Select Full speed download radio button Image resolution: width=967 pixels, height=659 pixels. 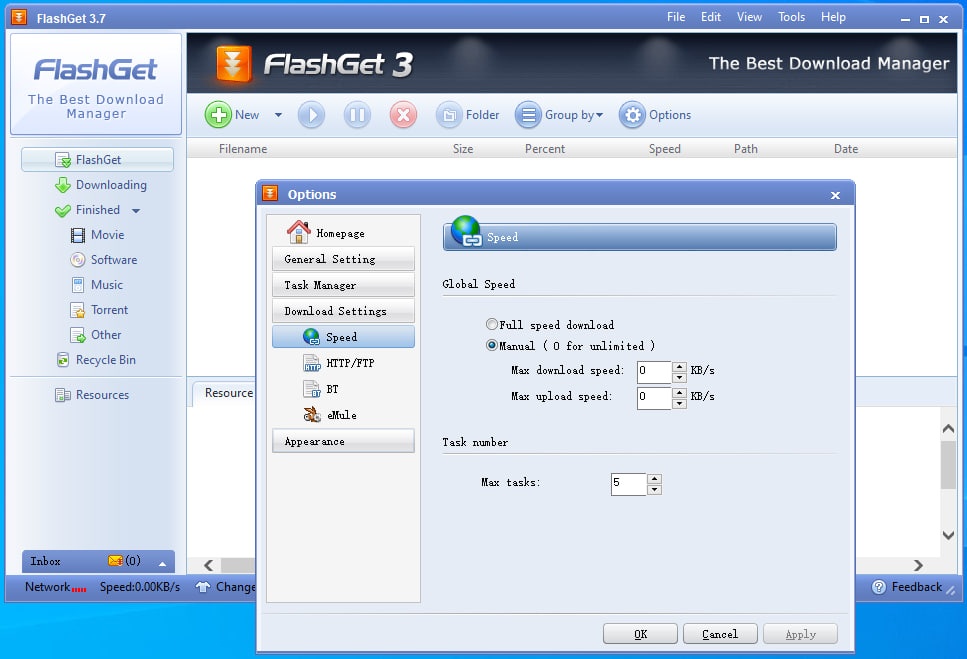492,324
